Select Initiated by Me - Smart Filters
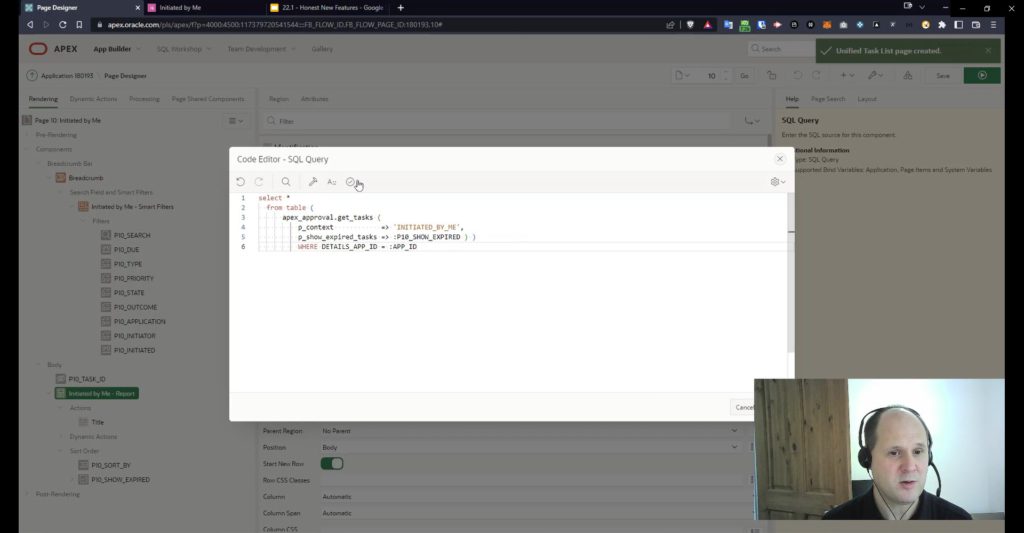The width and height of the screenshot is (1024, 533). pyautogui.click(x=133, y=207)
